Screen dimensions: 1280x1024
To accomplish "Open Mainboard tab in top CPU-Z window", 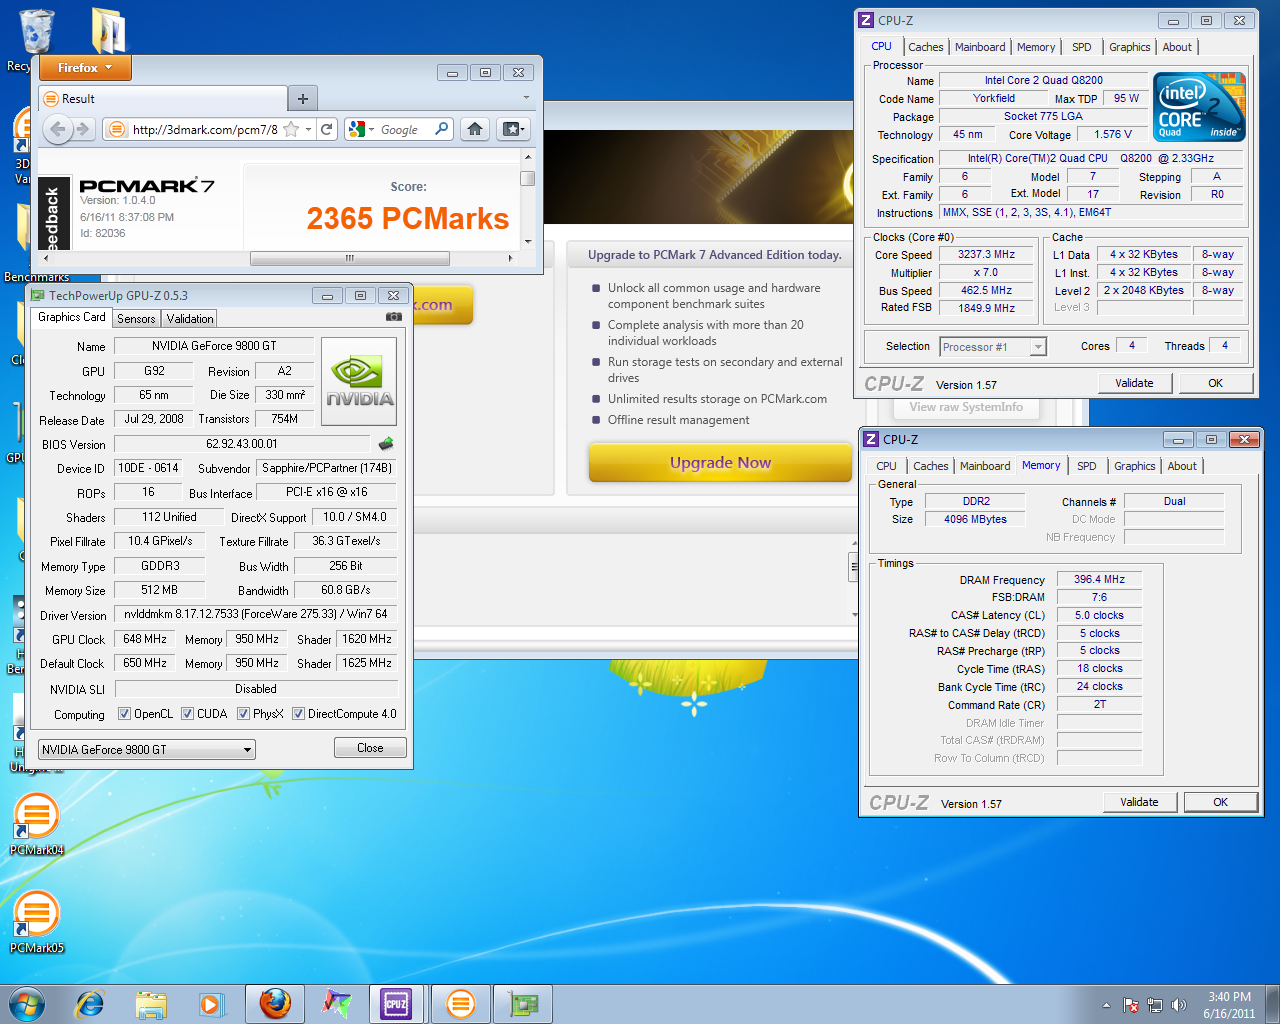I will coord(980,47).
